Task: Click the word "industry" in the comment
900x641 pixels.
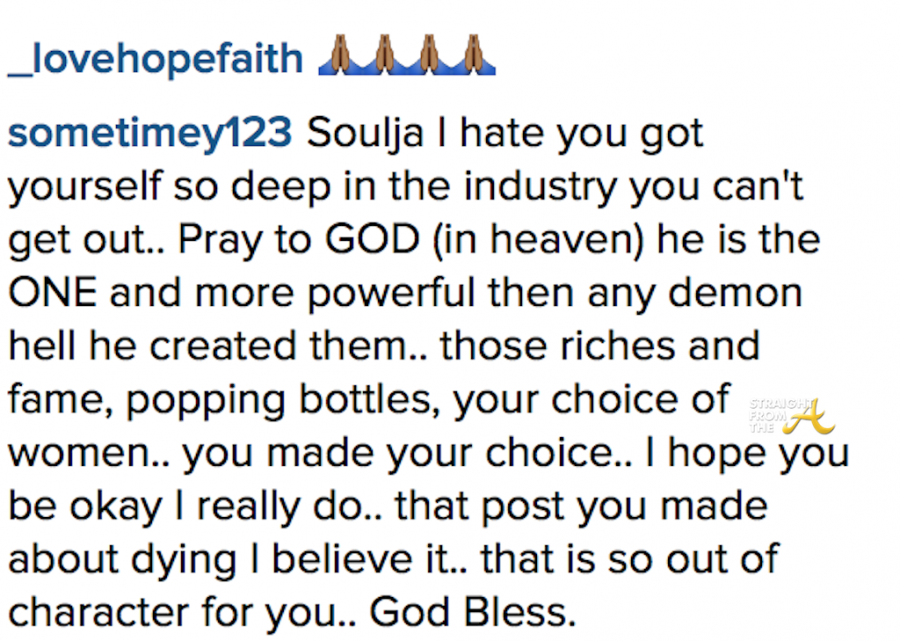Action: pos(524,186)
